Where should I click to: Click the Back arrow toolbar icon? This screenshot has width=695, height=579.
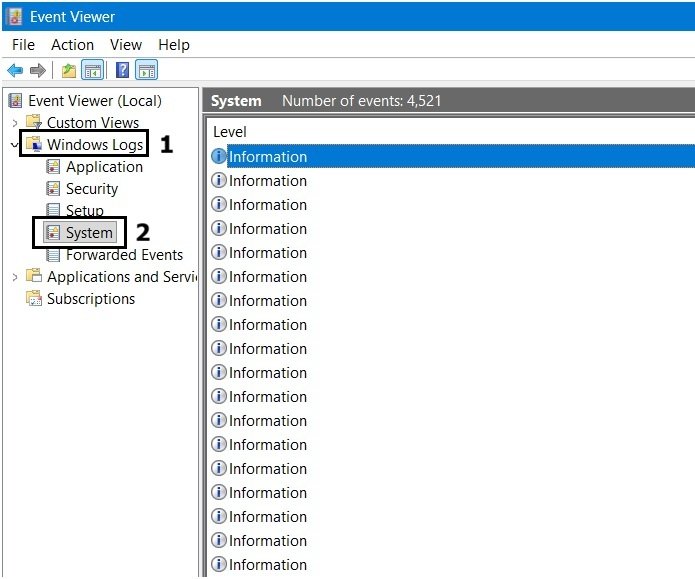click(16, 70)
